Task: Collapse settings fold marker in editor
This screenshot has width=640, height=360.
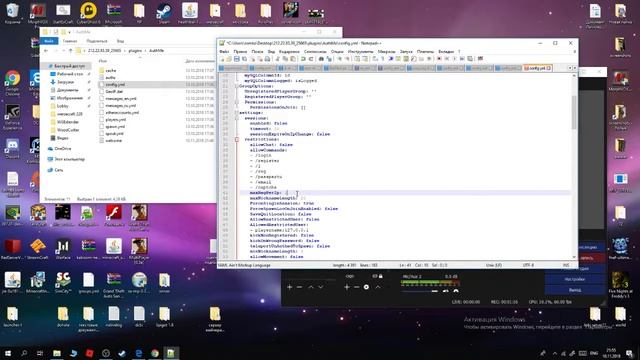Action: pyautogui.click(x=237, y=113)
